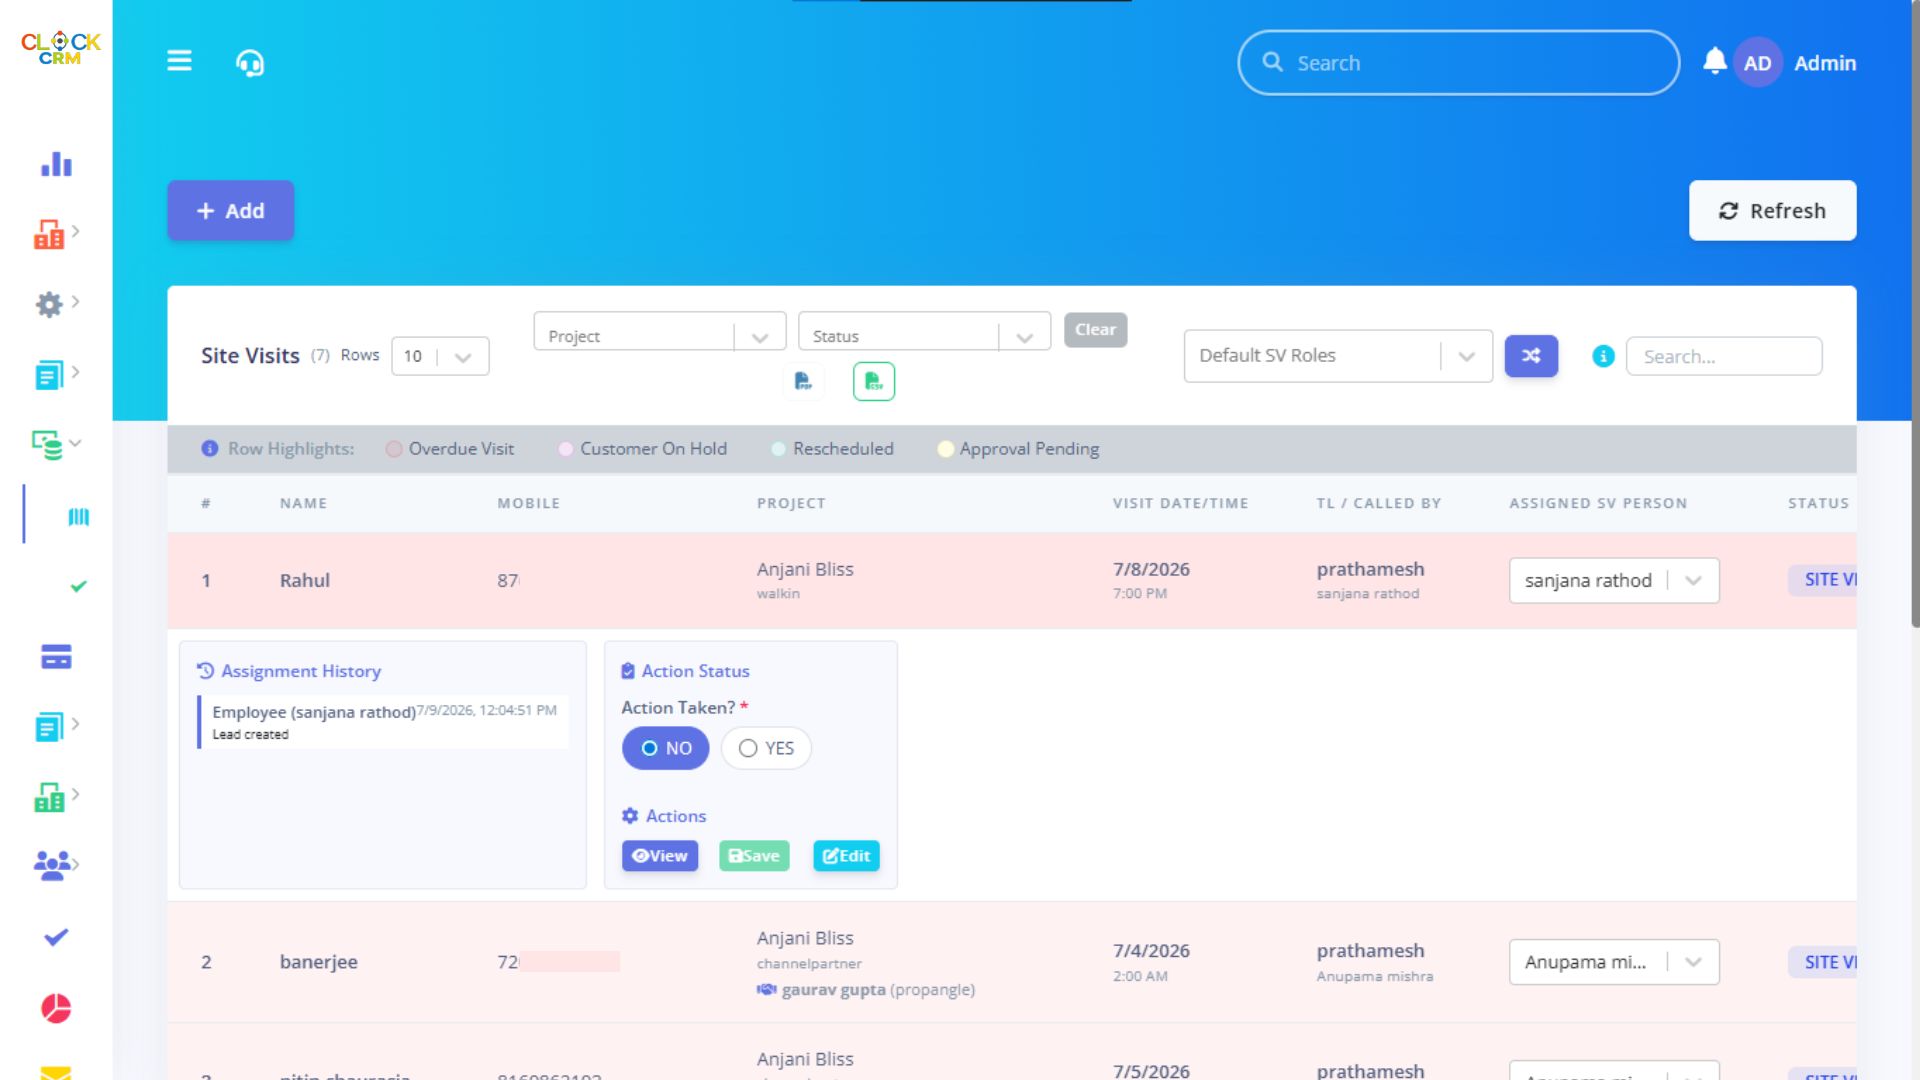Open the red pie chart icon in sidebar
This screenshot has width=1920, height=1080.
pos(56,1008)
